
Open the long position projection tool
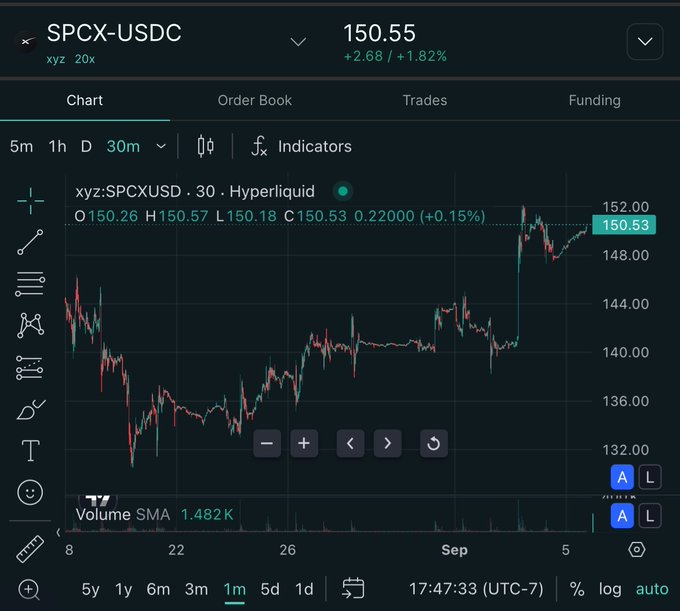29,368
